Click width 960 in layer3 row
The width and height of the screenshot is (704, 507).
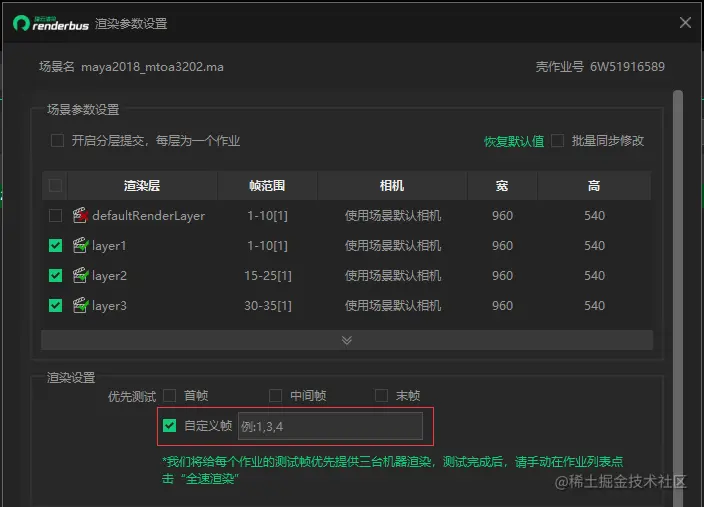click(x=502, y=306)
